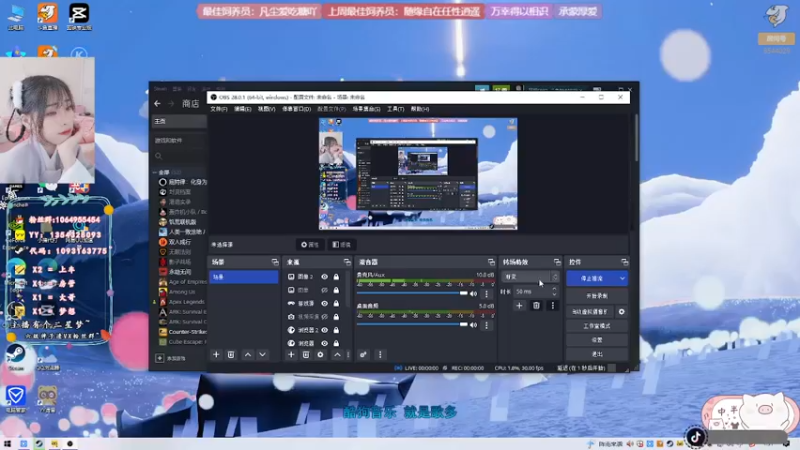
Task: Adjust the transition duration 50 ms stepper
Action: 554,291
